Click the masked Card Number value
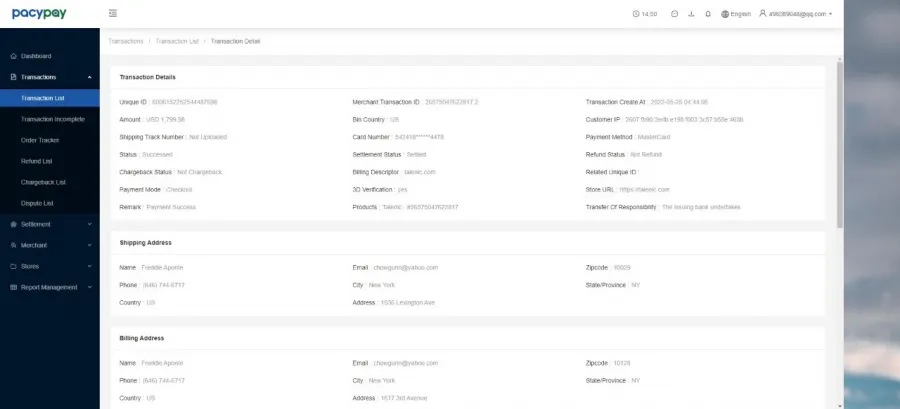Image resolution: width=900 pixels, height=409 pixels. [419, 137]
